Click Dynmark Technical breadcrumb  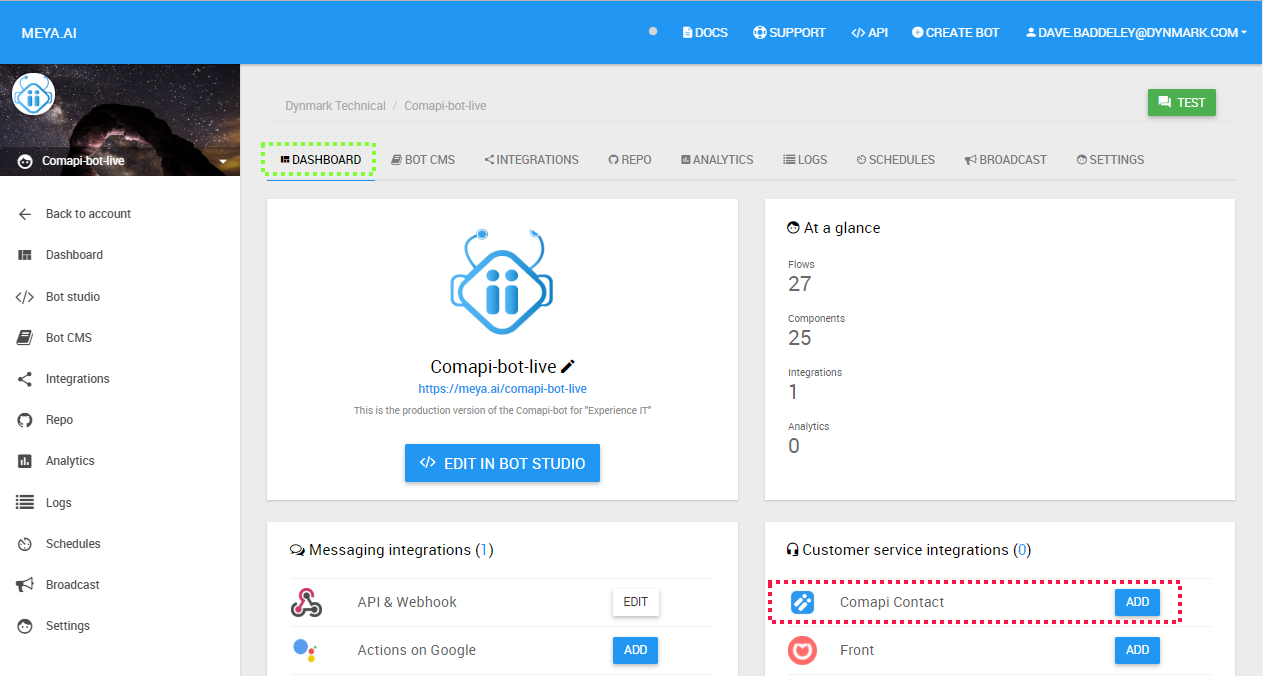click(335, 106)
